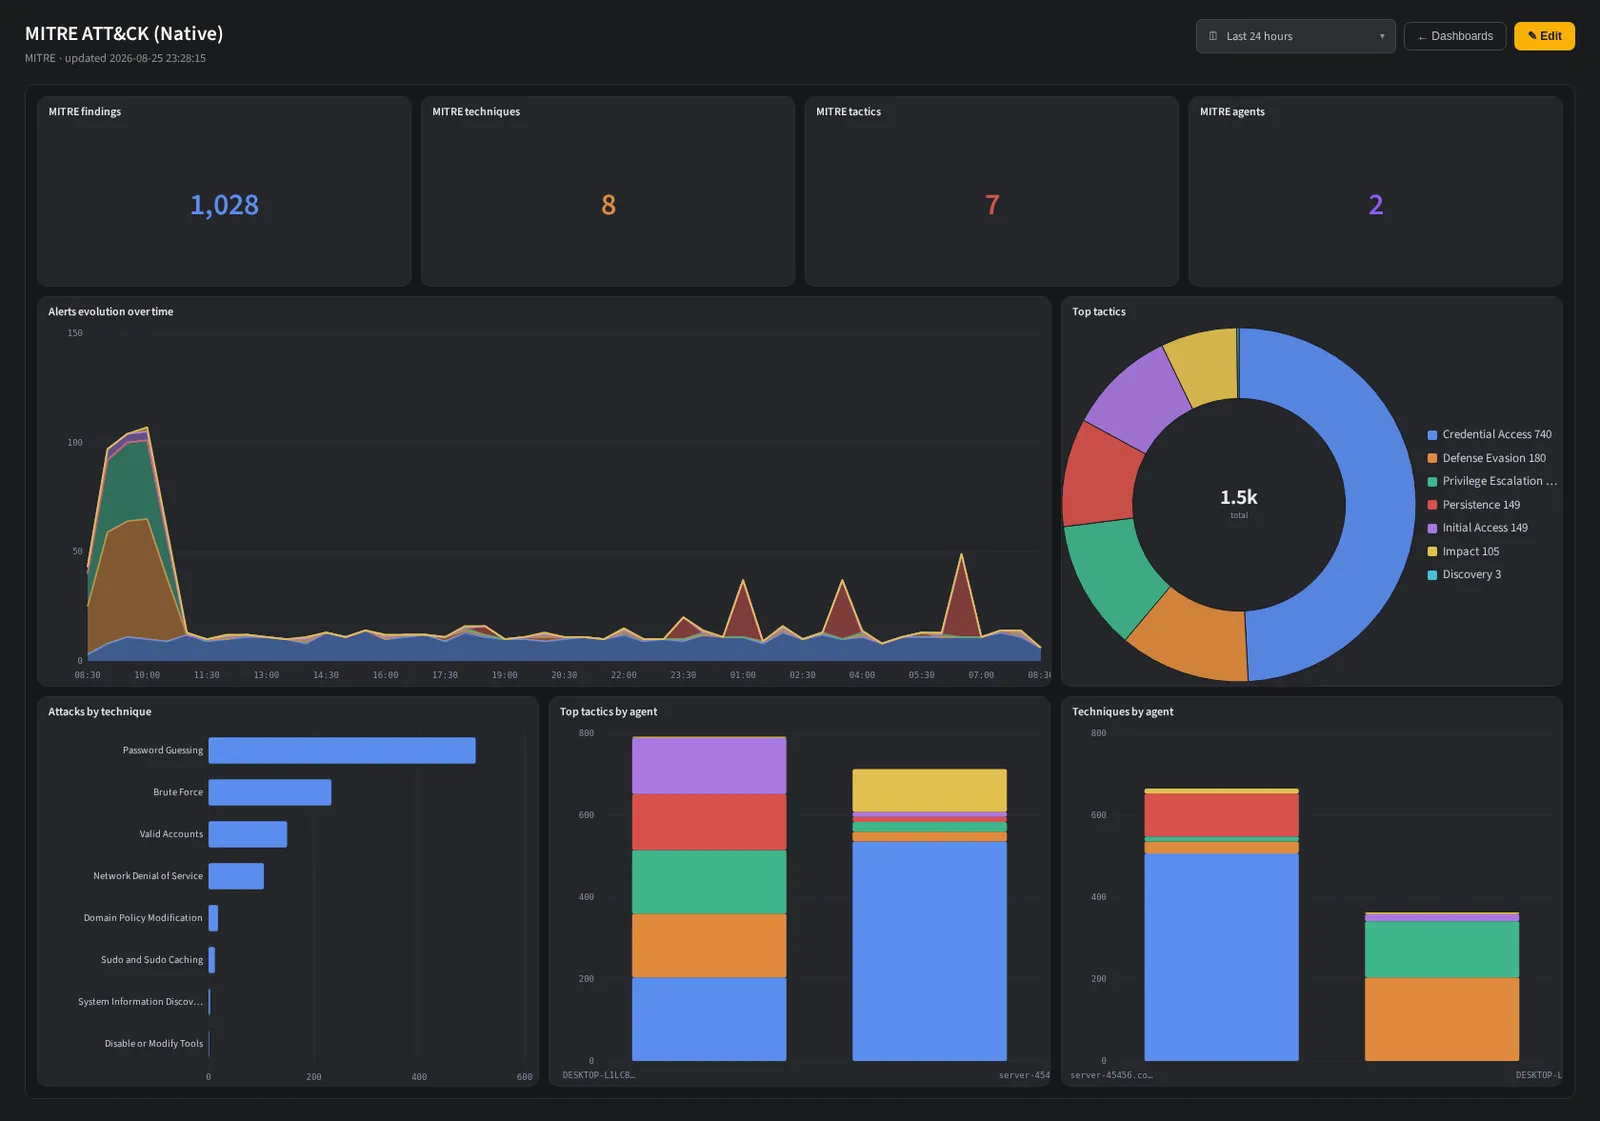1600x1121 pixels.
Task: Click the Sudo and Sudo Caching bar
Action: click(212, 960)
